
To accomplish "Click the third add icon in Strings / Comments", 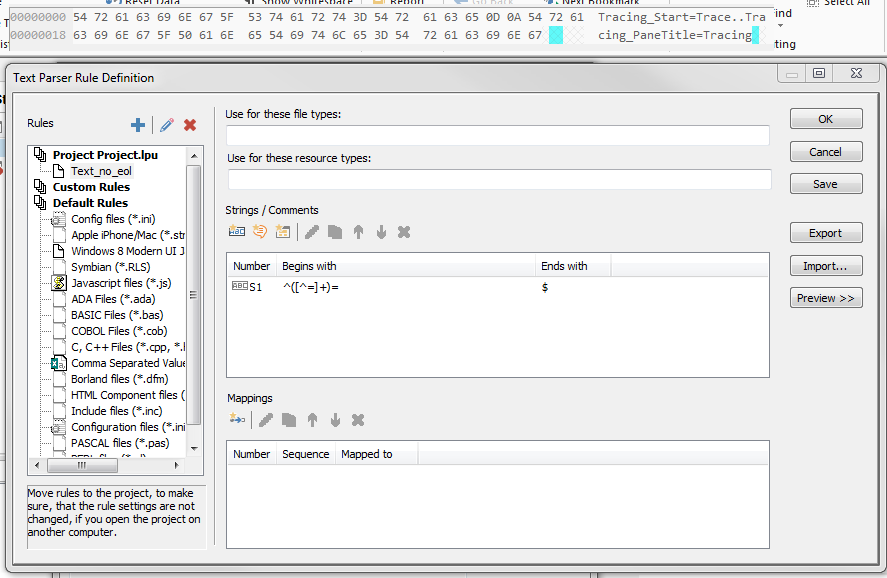I will (x=283, y=232).
